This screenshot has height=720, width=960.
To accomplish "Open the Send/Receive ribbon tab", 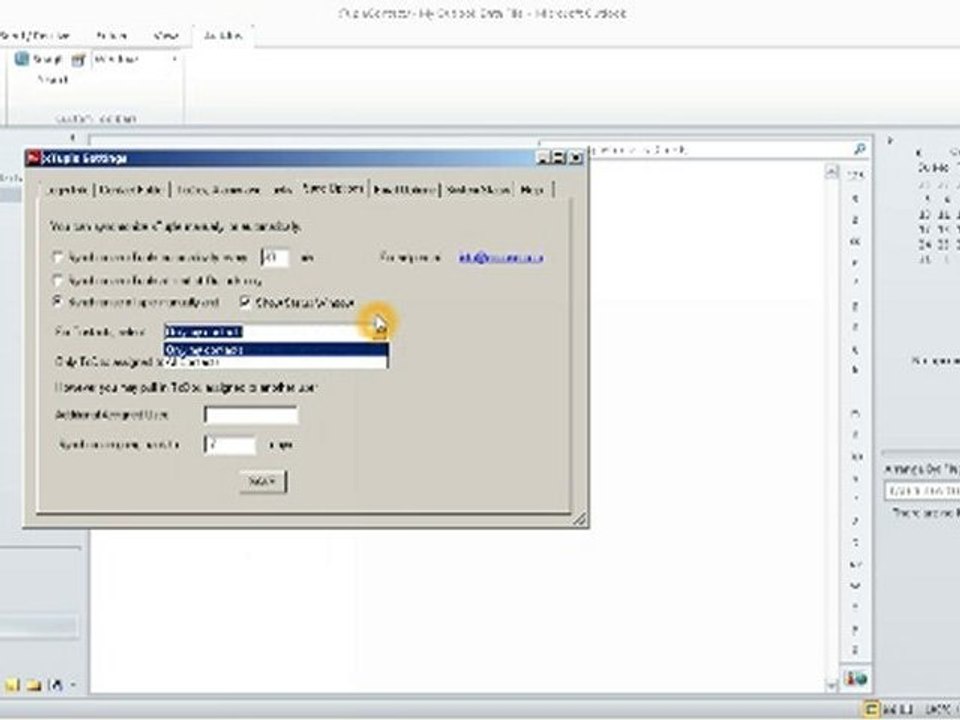I will click(34, 36).
